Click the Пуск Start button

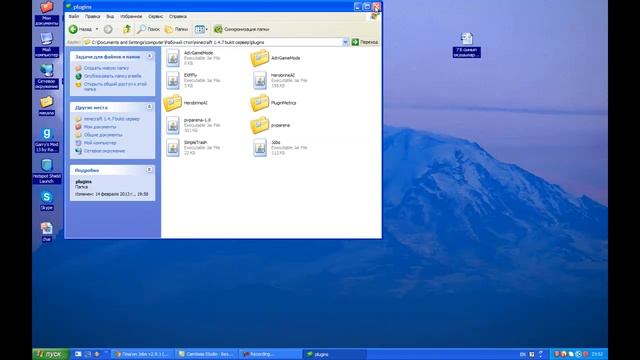pos(51,354)
